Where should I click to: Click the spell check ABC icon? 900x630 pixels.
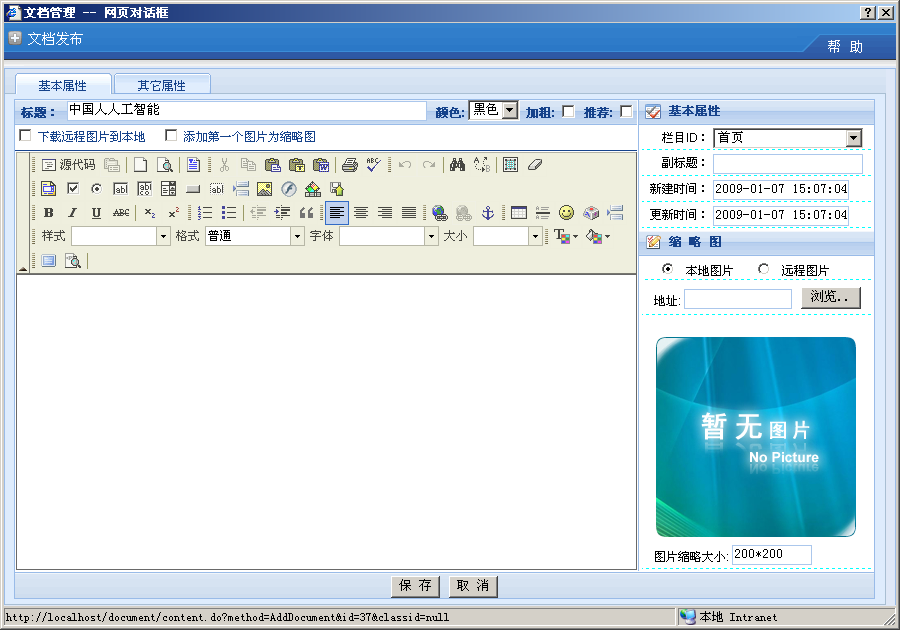tap(374, 165)
